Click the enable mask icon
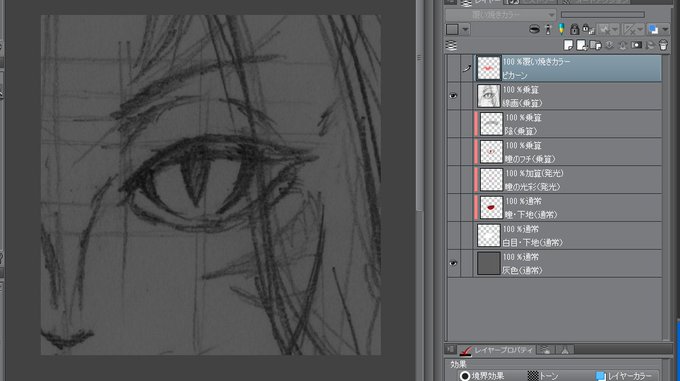 point(604,29)
